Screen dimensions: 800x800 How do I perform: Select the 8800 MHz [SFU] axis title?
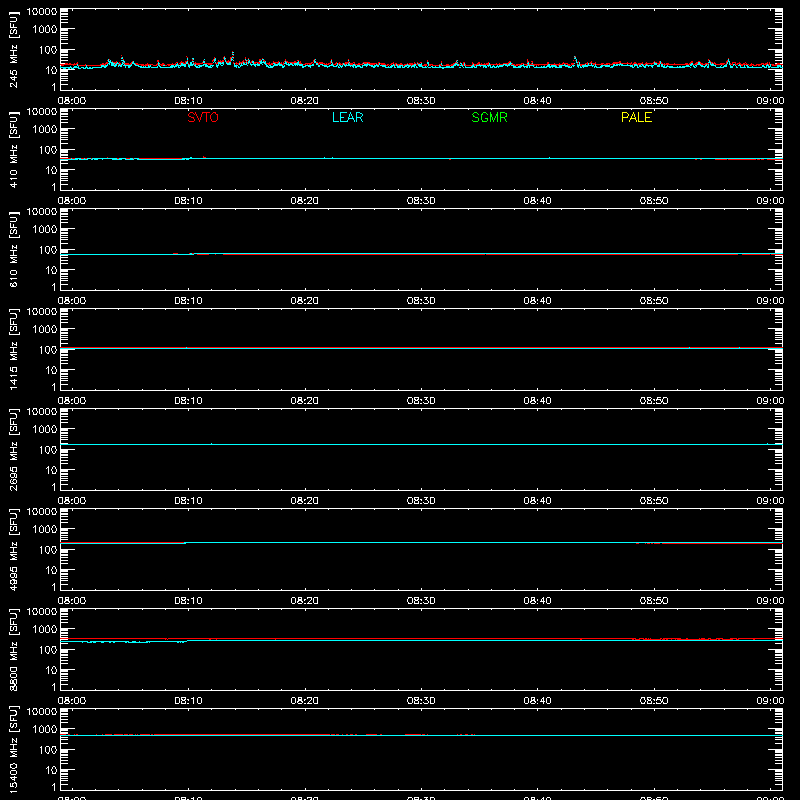14,649
